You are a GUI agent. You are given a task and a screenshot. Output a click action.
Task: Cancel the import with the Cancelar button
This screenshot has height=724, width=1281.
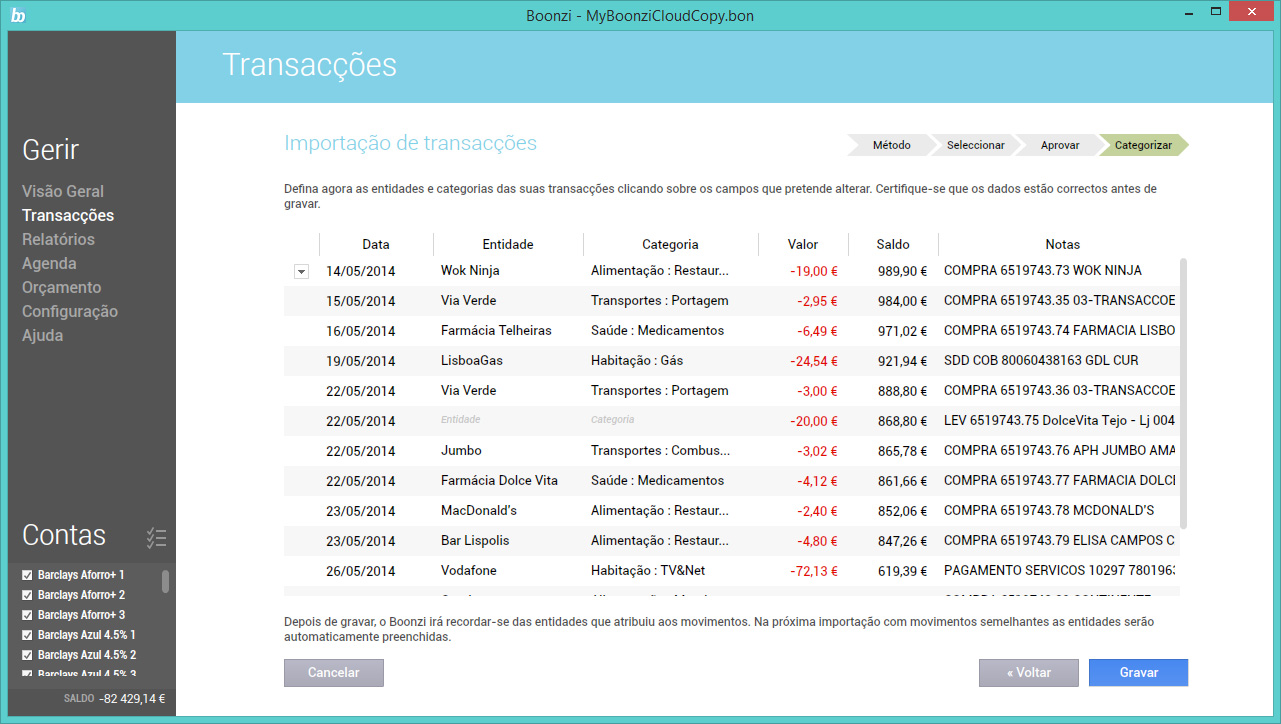[x=333, y=673]
